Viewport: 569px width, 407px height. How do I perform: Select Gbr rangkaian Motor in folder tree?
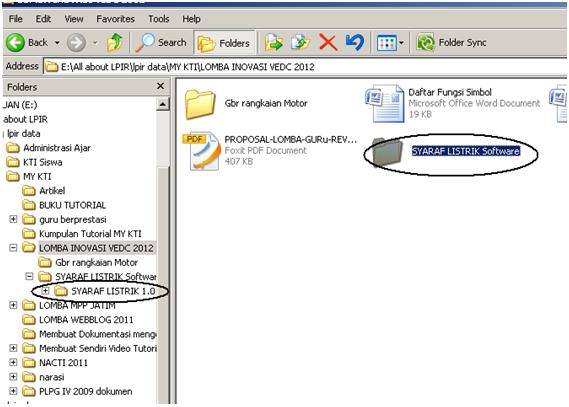[x=88, y=263]
